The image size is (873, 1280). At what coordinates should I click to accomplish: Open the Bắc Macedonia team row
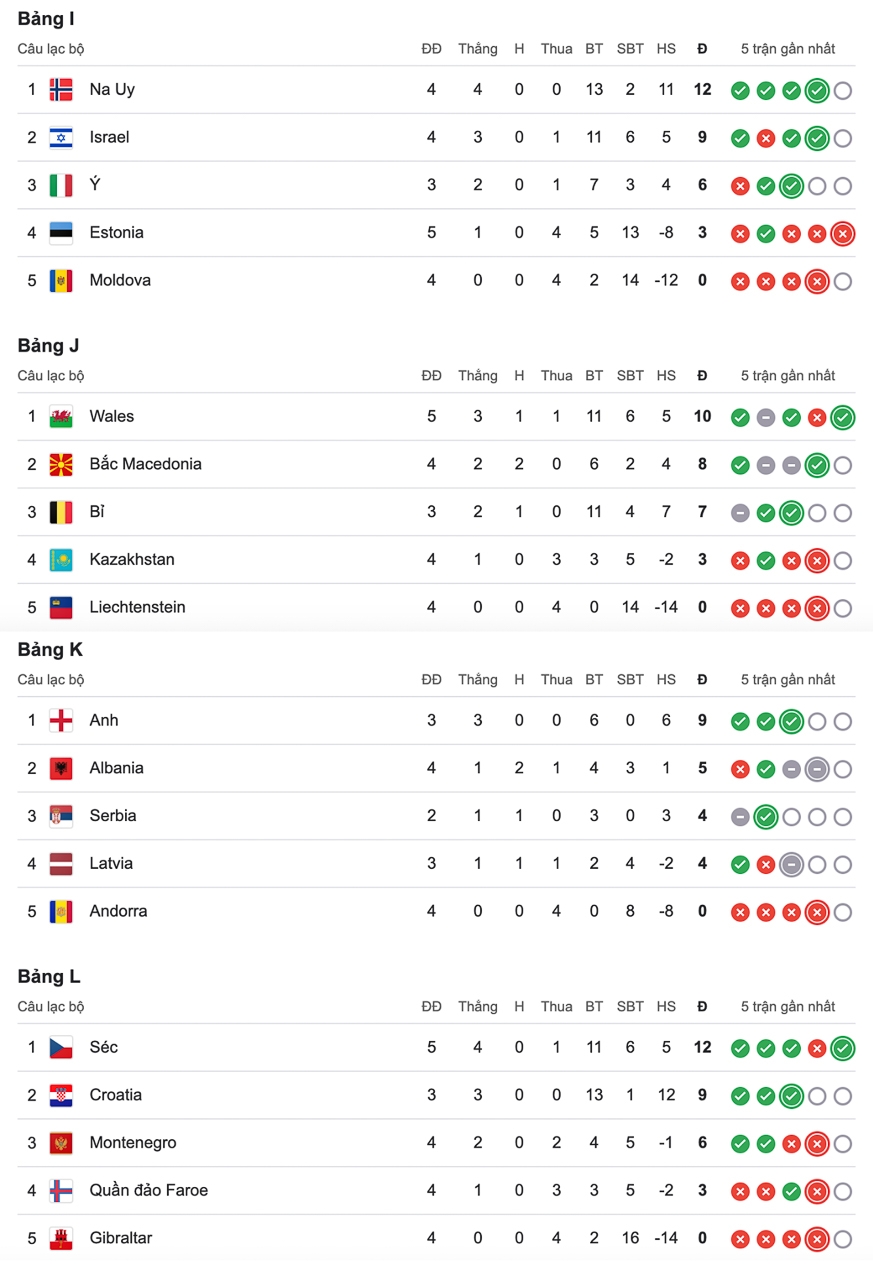(436, 464)
